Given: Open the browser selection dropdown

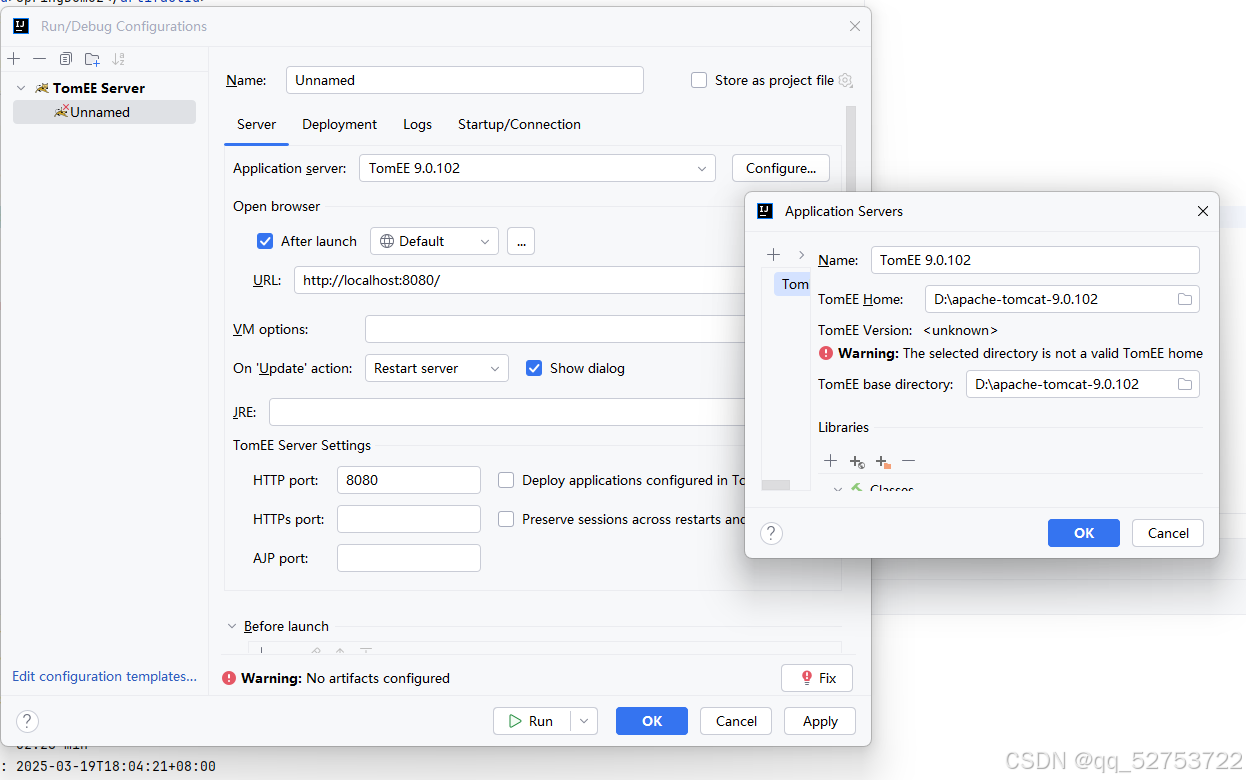Looking at the screenshot, I should (x=486, y=241).
